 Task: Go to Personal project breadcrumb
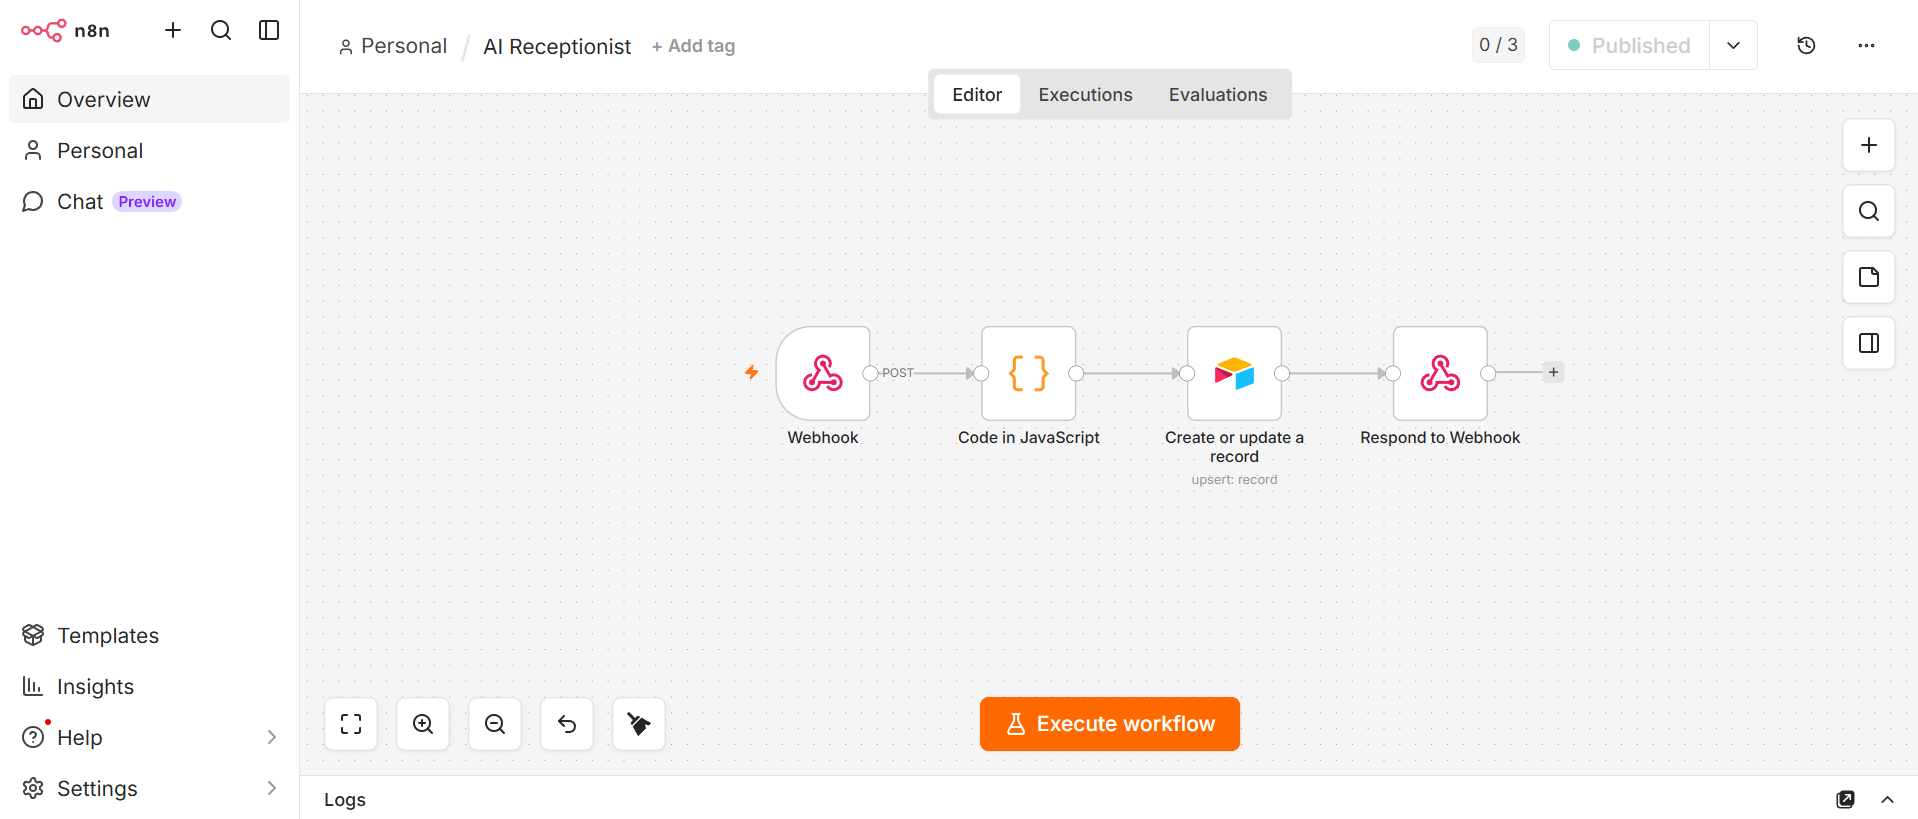pyautogui.click(x=393, y=46)
